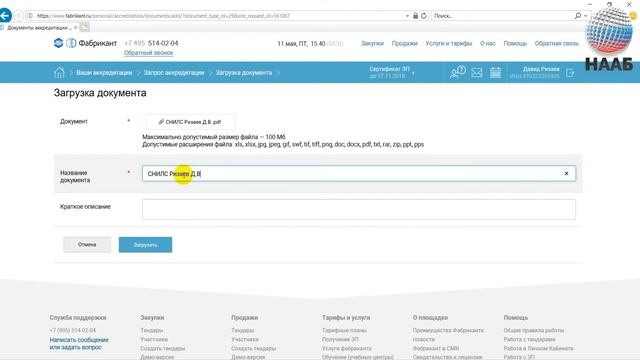Click 'Работа в Личном Кабинете' footer link
The width and height of the screenshot is (640, 360).
538,348
